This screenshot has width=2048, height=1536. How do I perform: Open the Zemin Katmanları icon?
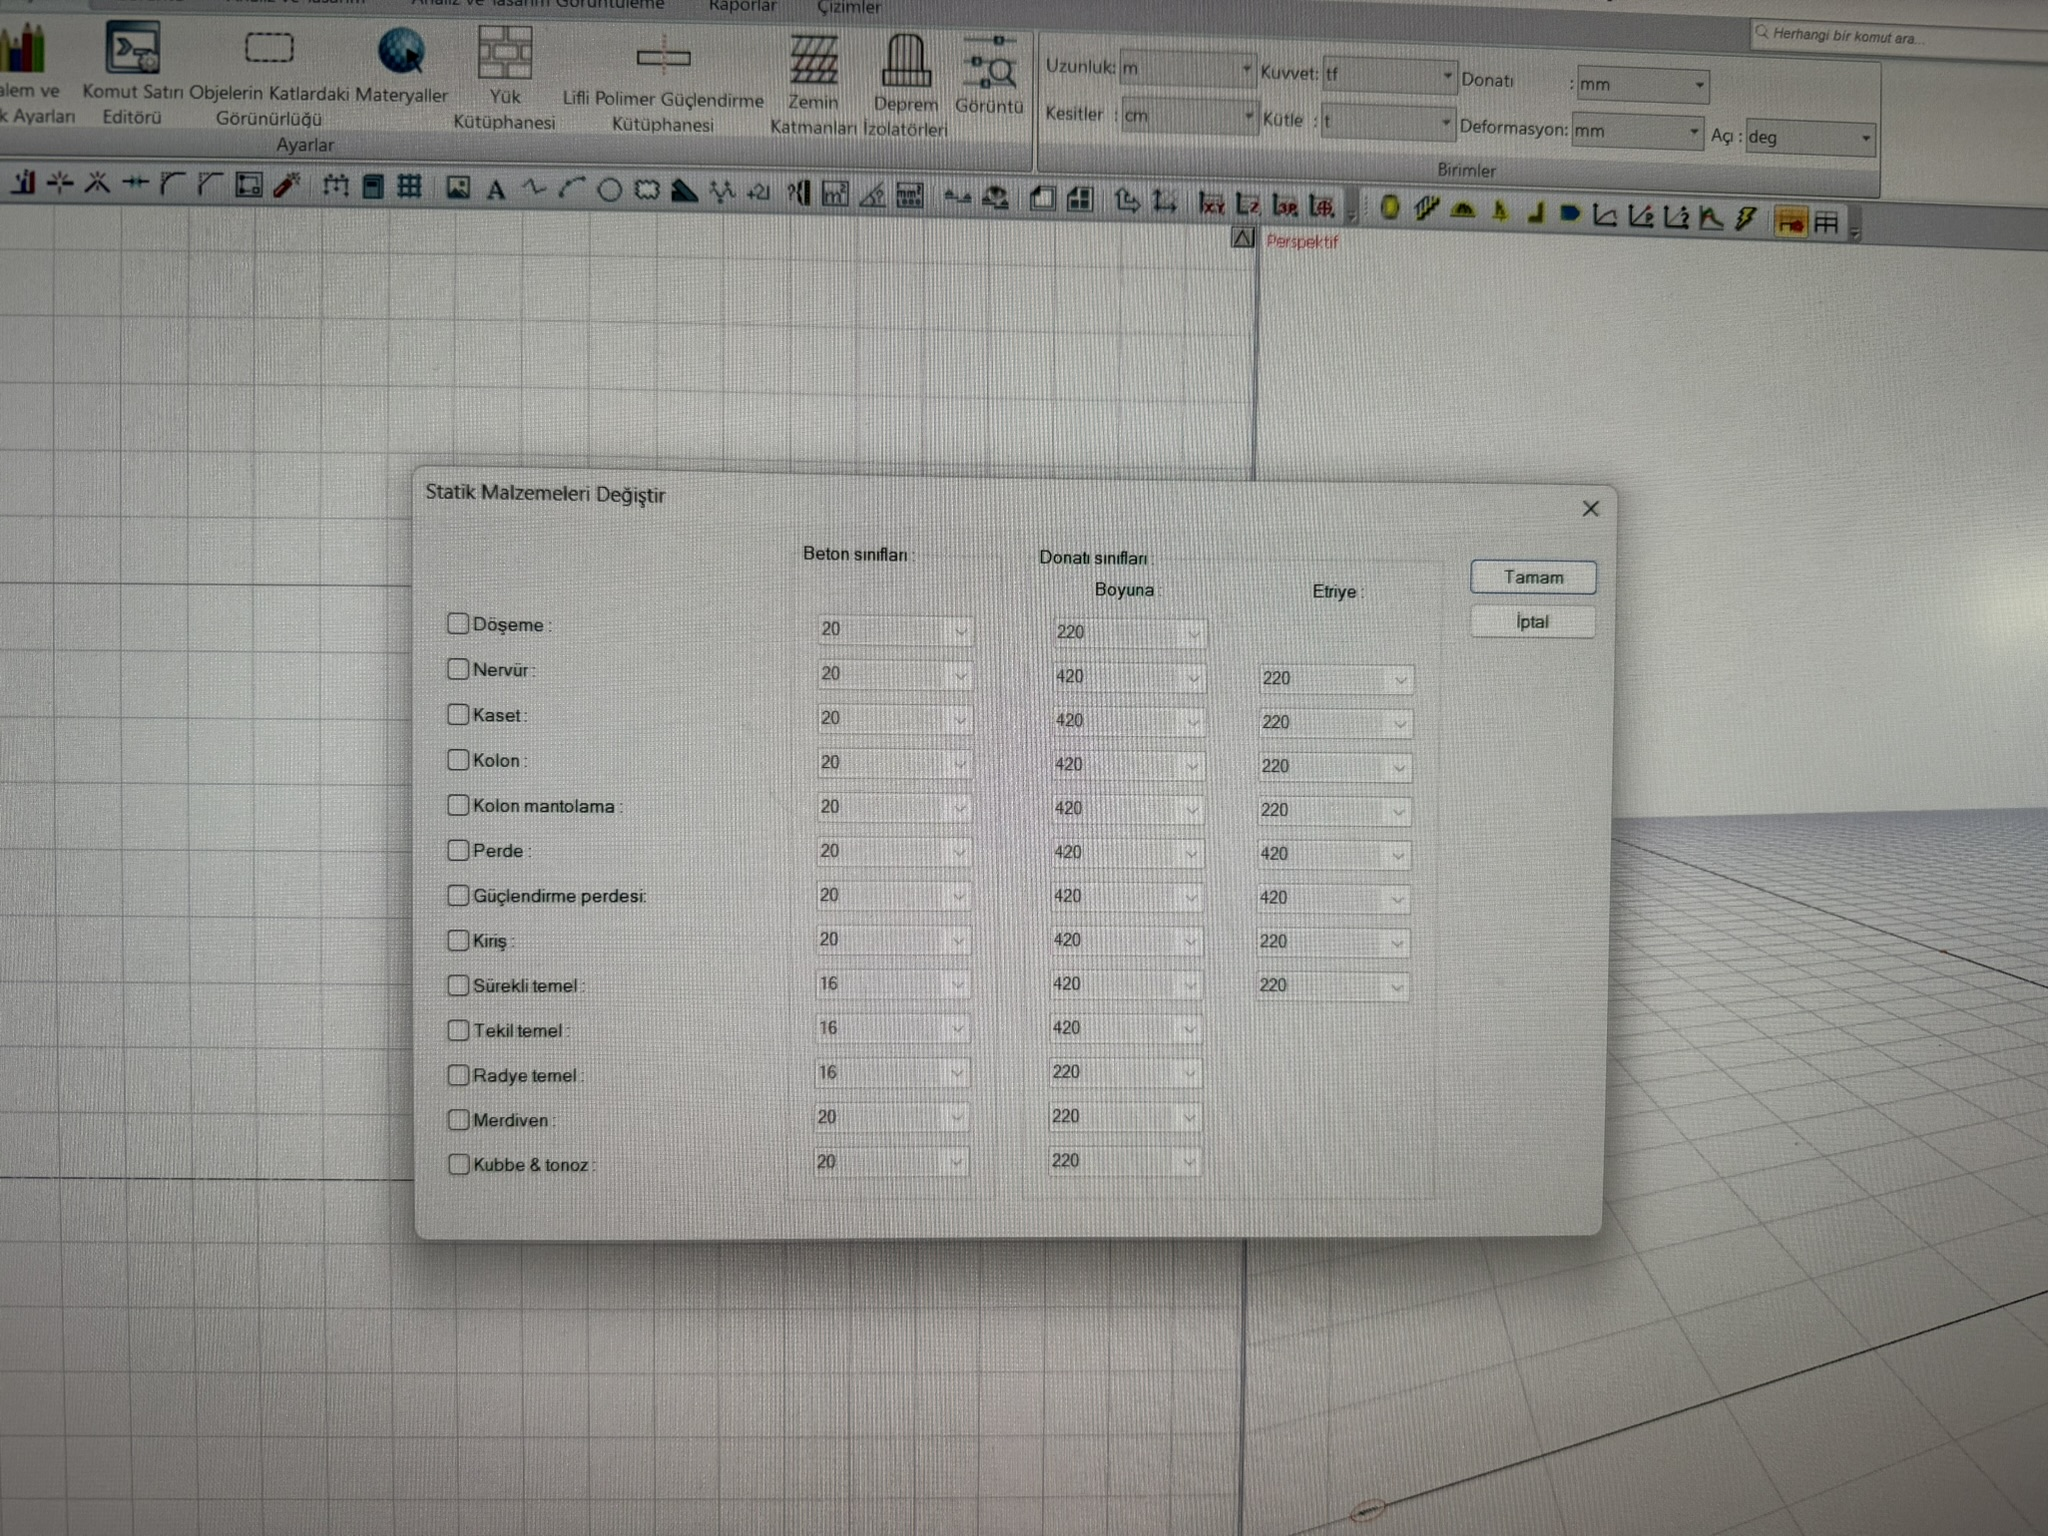[813, 60]
